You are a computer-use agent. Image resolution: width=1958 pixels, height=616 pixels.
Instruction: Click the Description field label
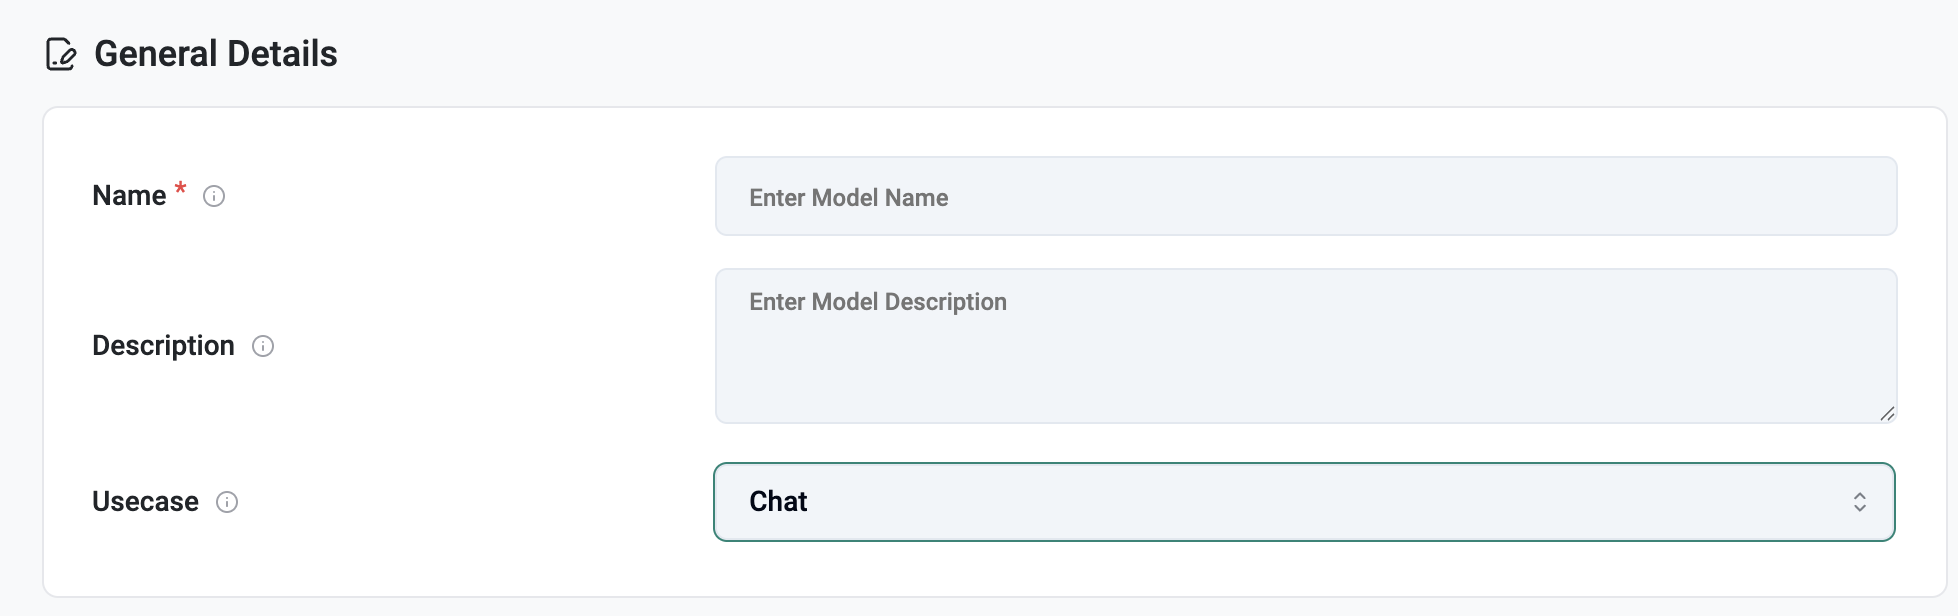click(163, 346)
